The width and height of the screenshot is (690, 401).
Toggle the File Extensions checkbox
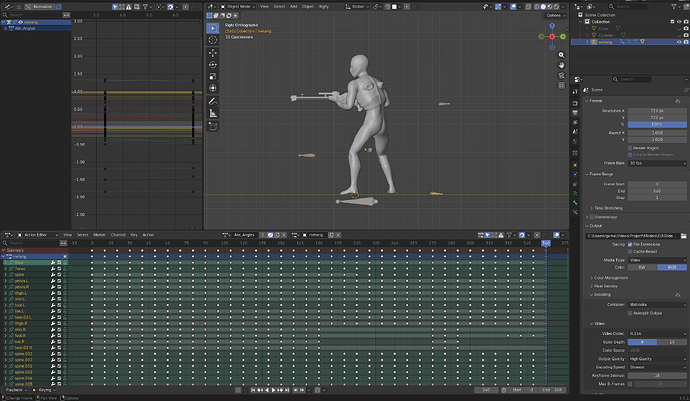pyautogui.click(x=630, y=244)
